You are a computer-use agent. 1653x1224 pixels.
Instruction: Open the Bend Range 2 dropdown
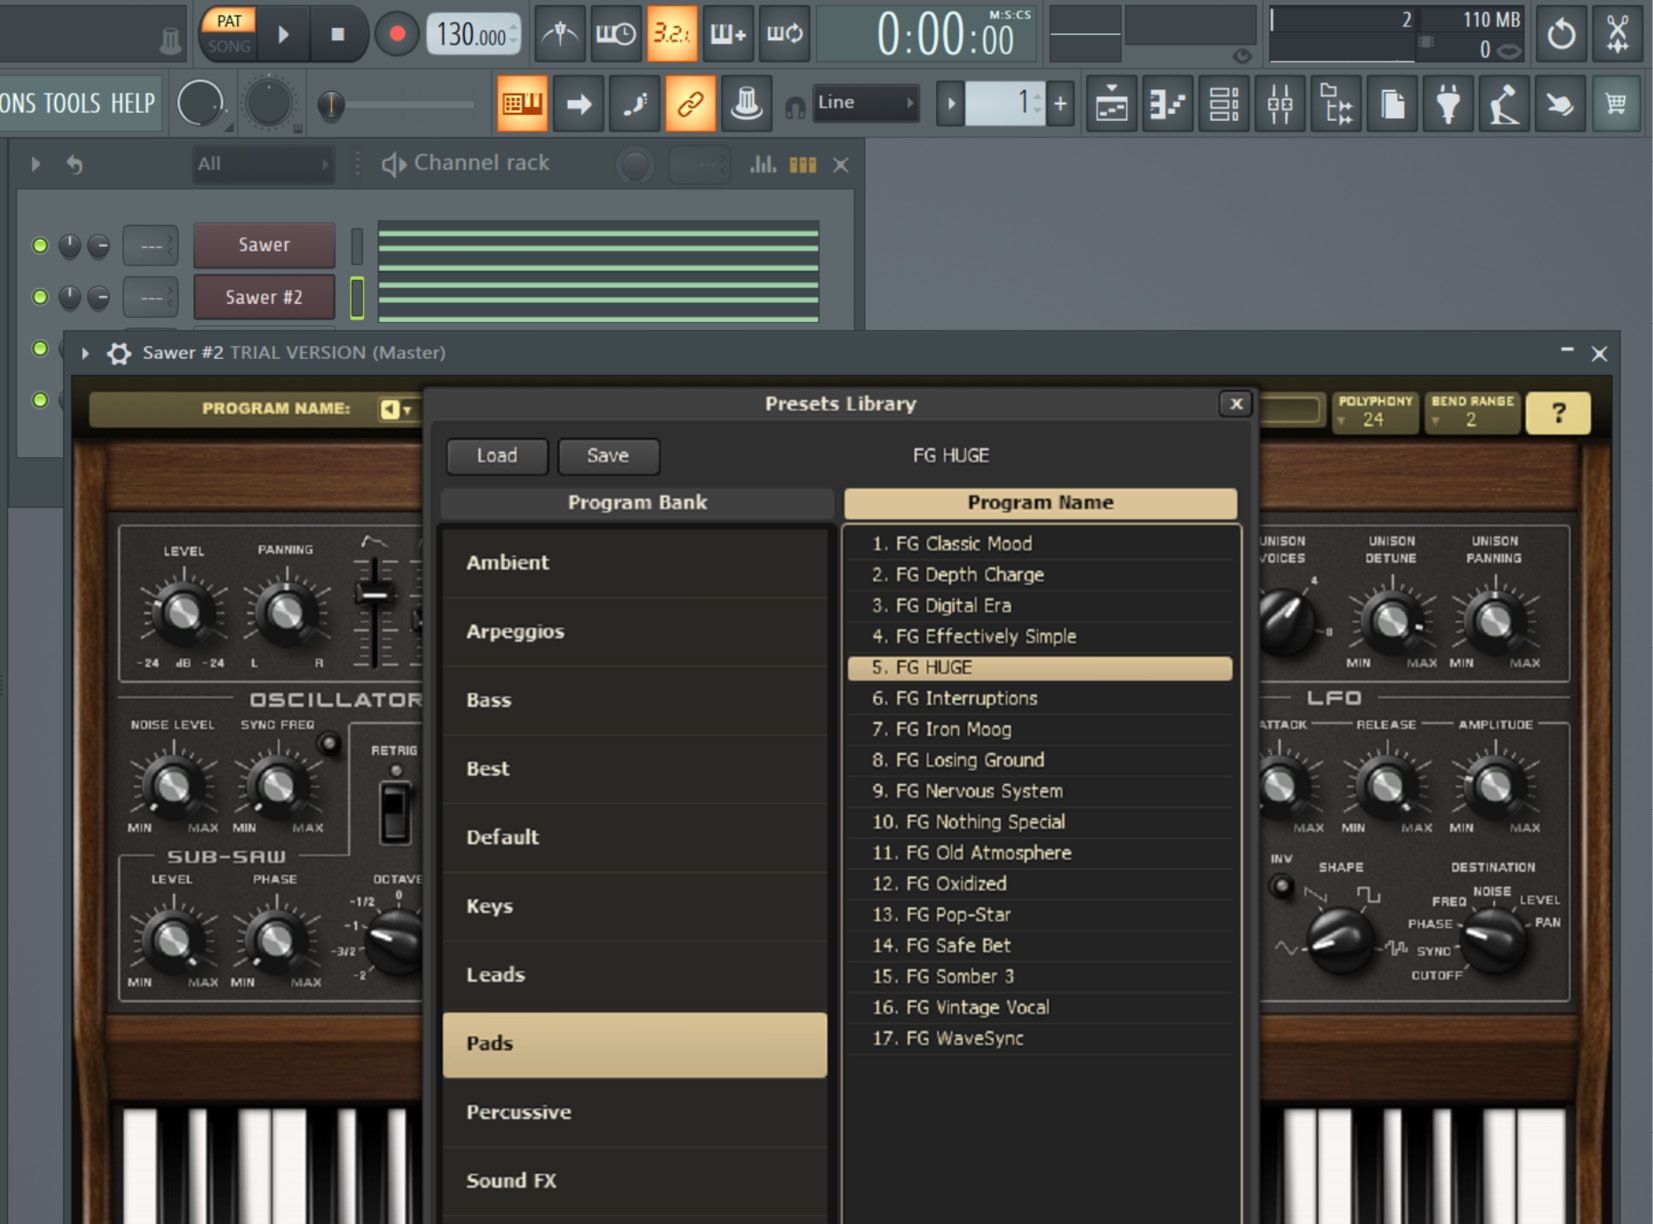(1472, 412)
